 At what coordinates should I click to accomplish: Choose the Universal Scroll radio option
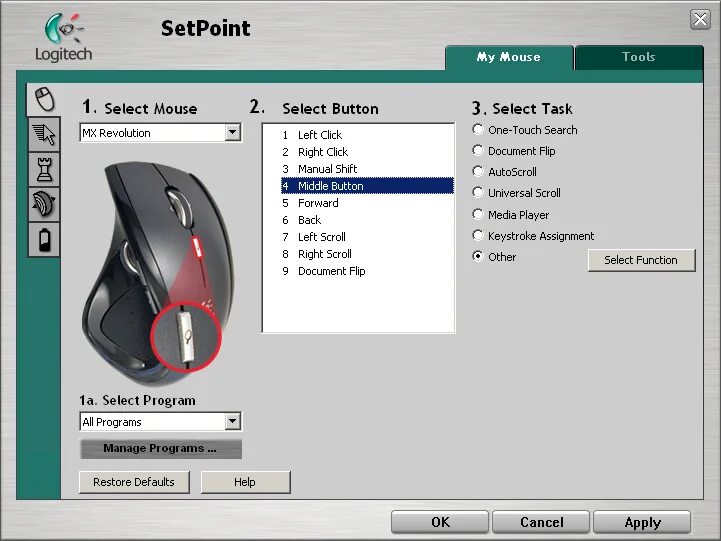pos(478,193)
